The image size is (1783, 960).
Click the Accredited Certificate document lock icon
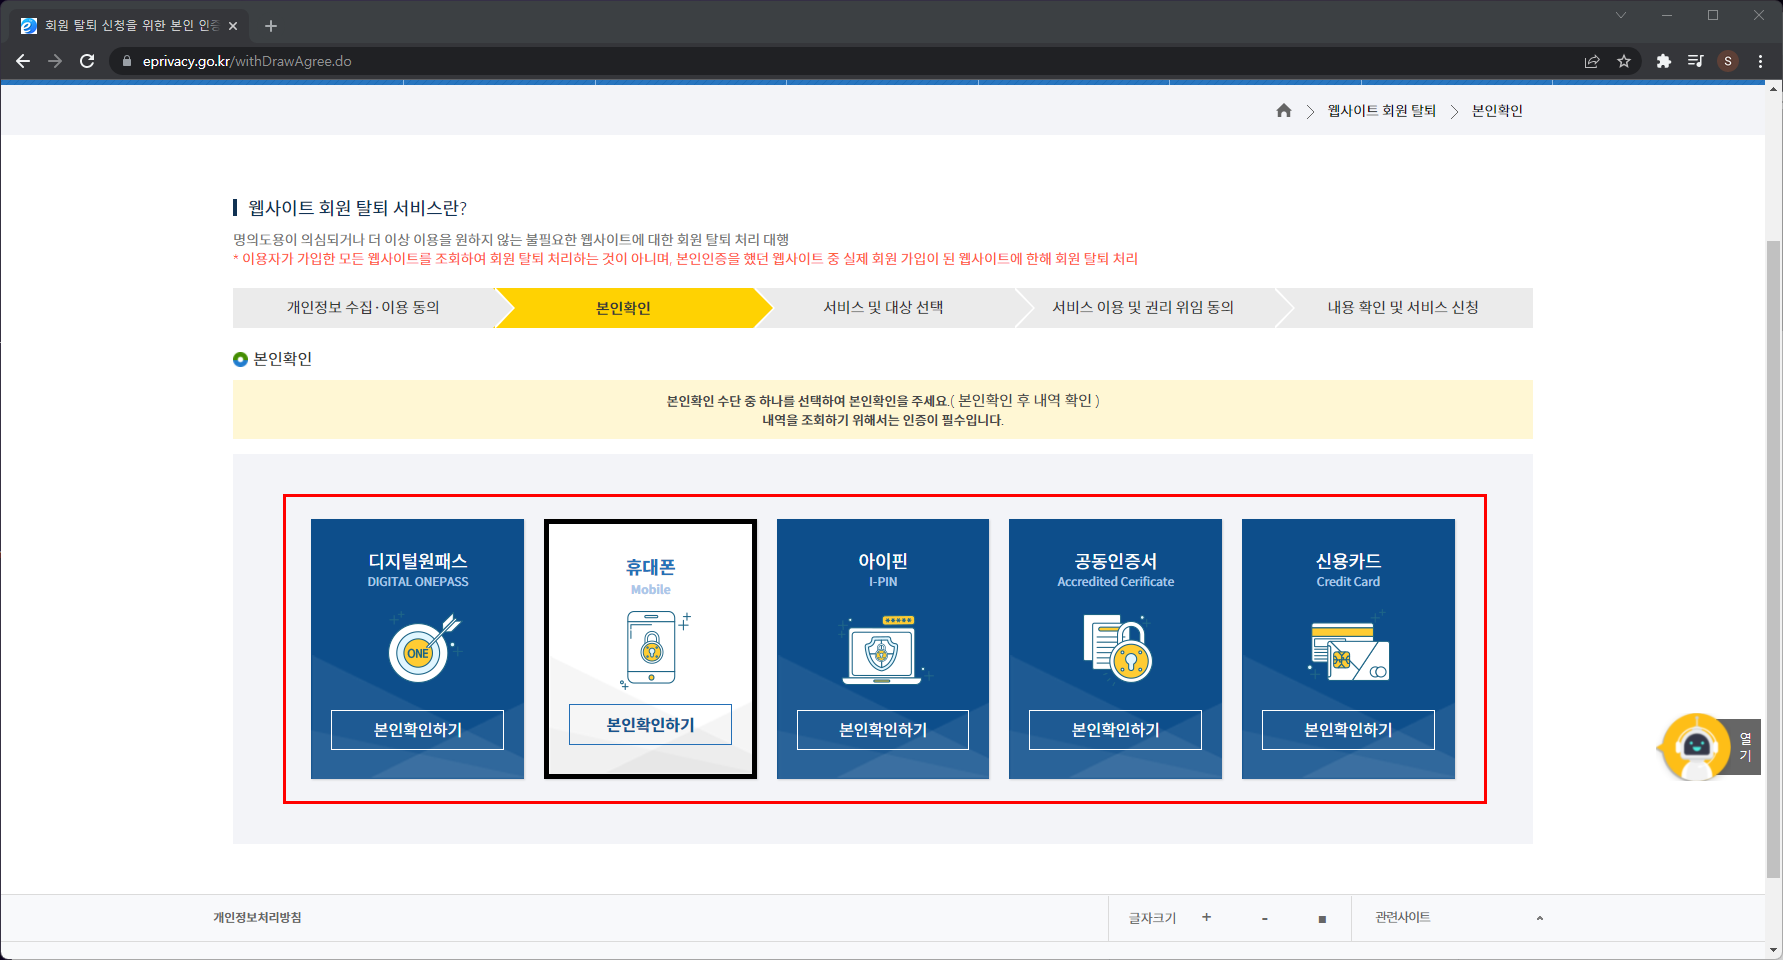[1117, 648]
